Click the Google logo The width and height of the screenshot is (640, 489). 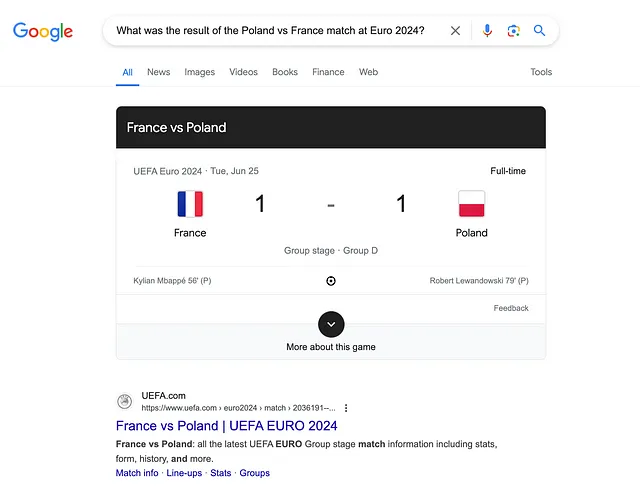tap(43, 31)
